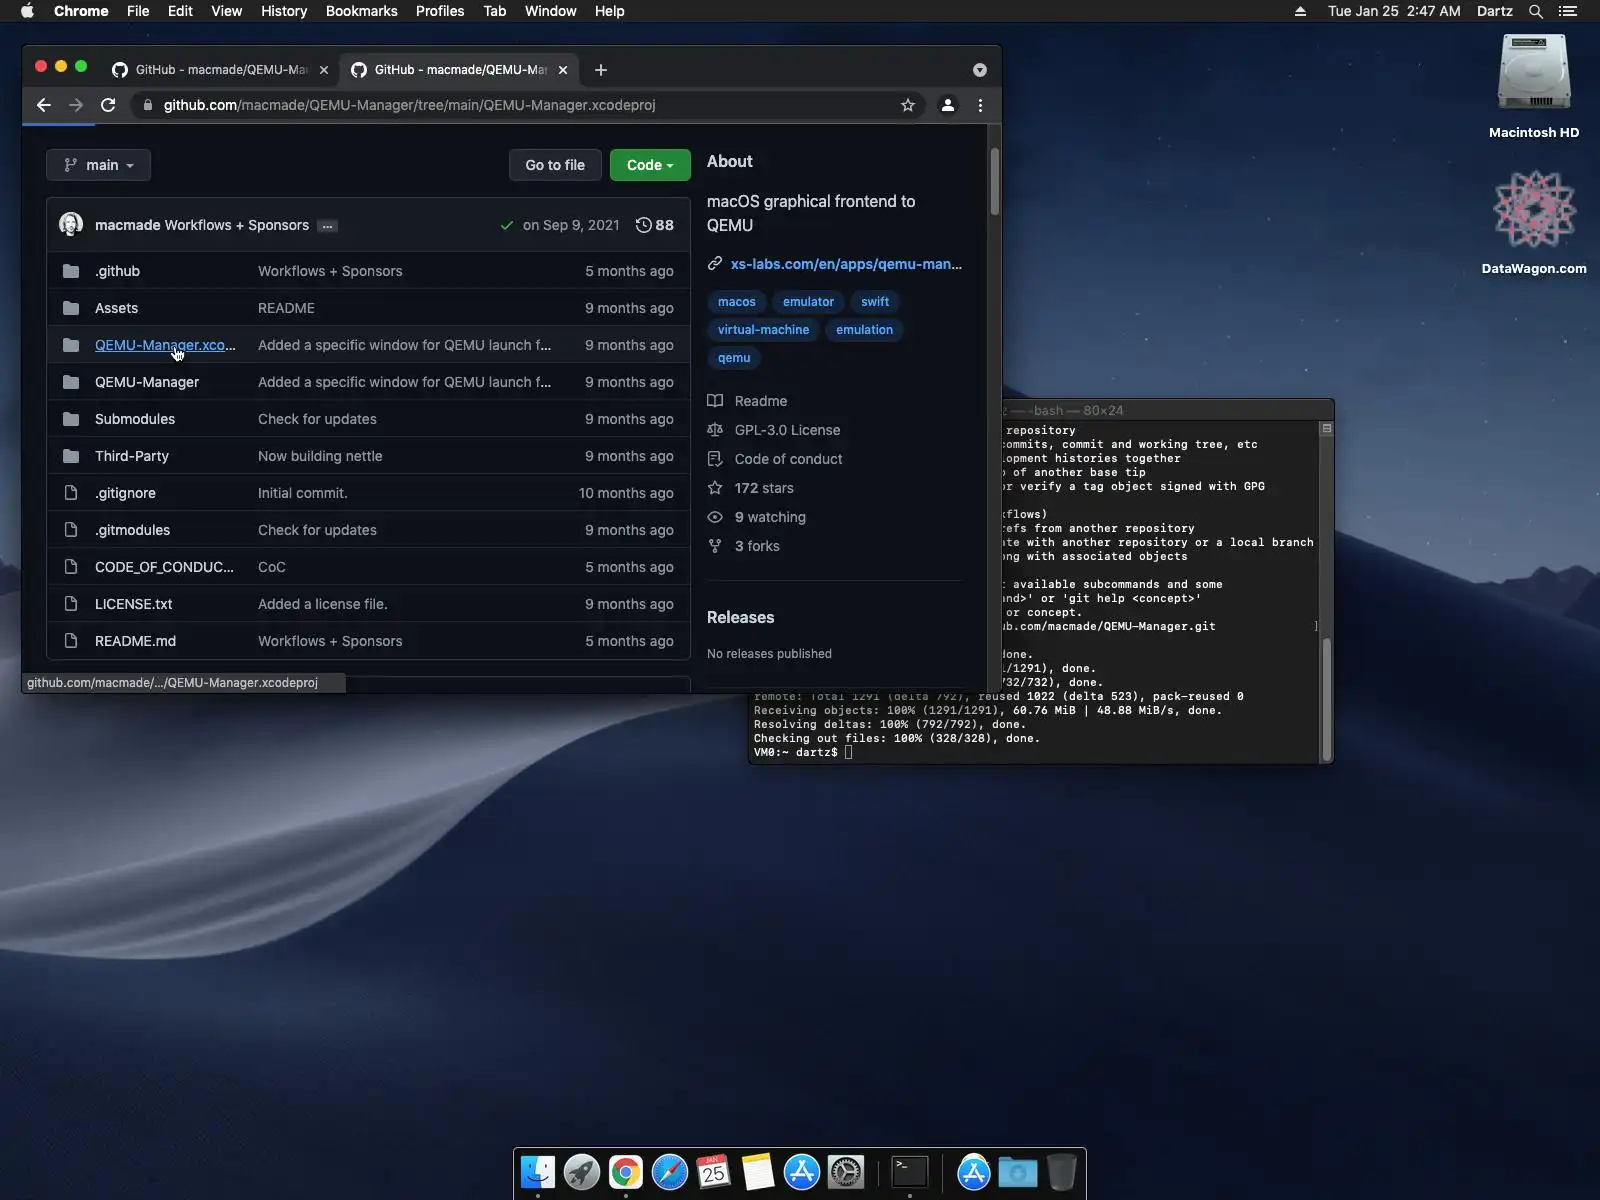The height and width of the screenshot is (1200, 1600).
Task: Click the virtual-machine topic tag
Action: pos(763,330)
